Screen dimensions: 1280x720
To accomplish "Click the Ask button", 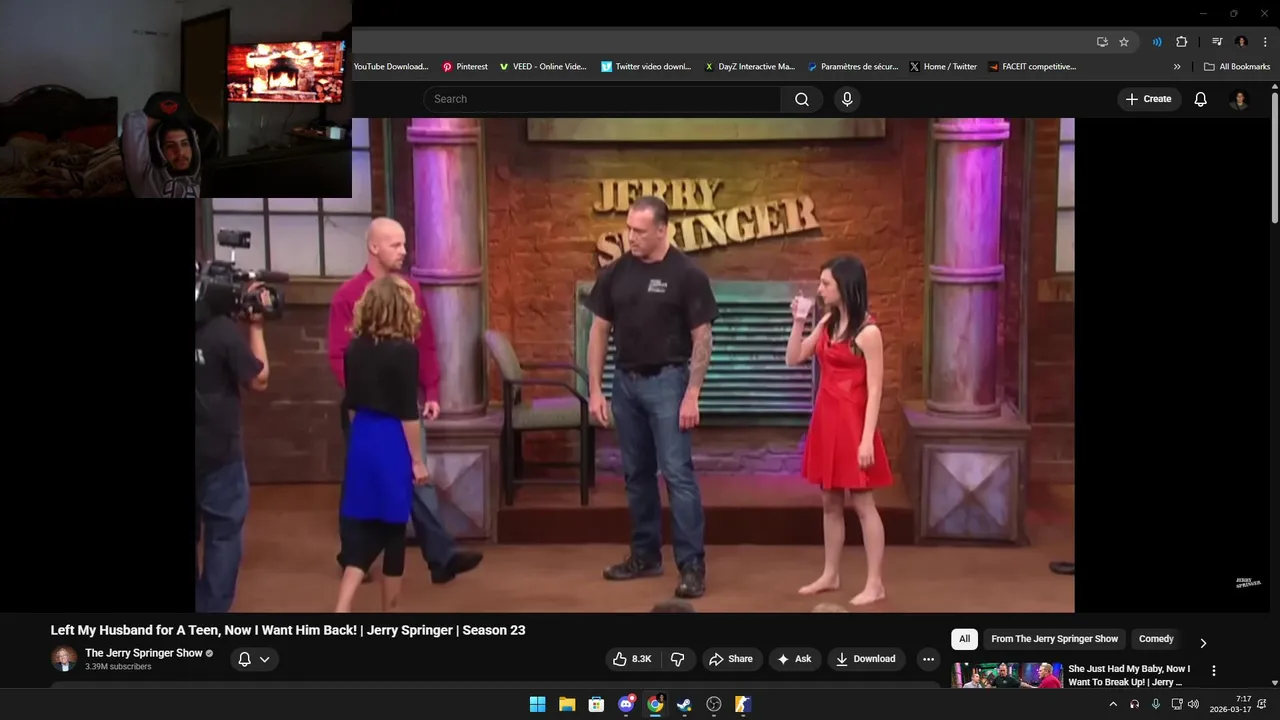I will tap(794, 659).
